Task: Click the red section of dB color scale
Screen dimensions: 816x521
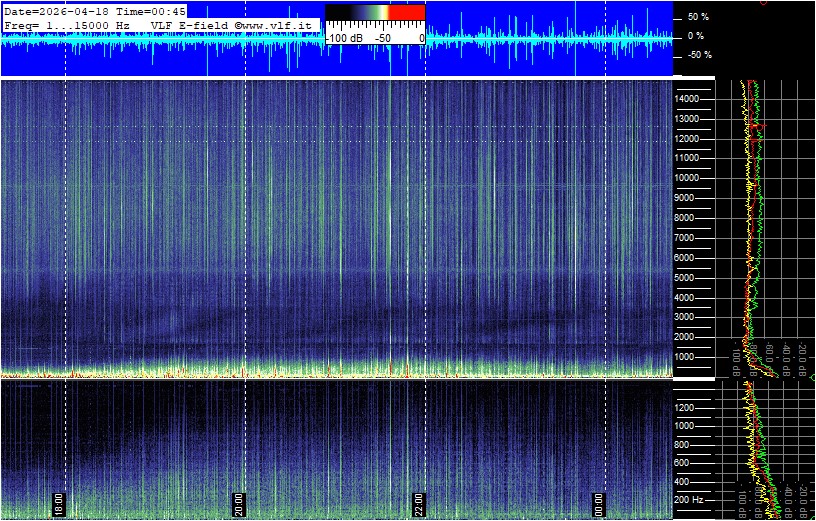Action: click(x=407, y=12)
